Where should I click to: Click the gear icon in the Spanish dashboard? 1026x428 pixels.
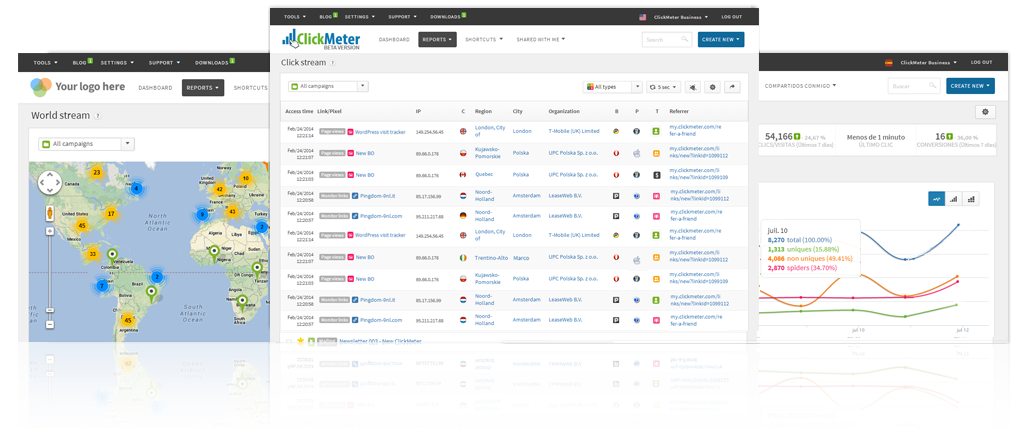point(986,112)
